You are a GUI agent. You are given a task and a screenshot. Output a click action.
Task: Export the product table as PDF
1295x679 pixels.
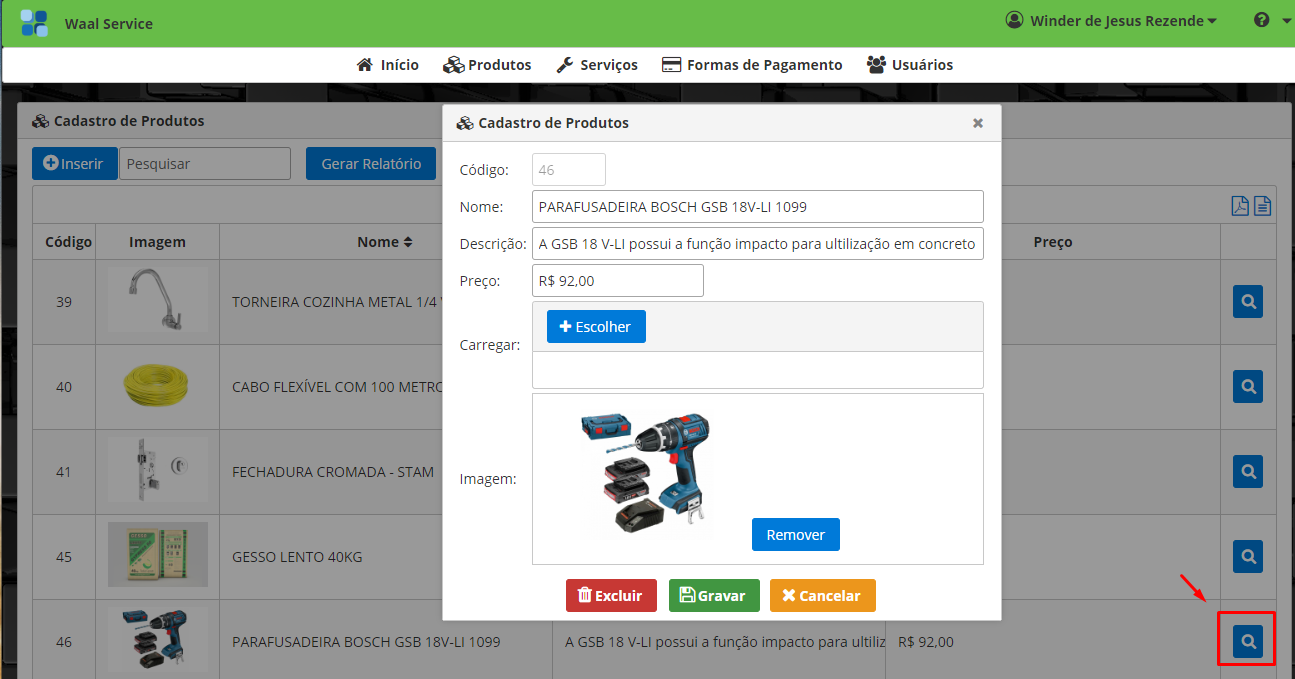tap(1240, 205)
